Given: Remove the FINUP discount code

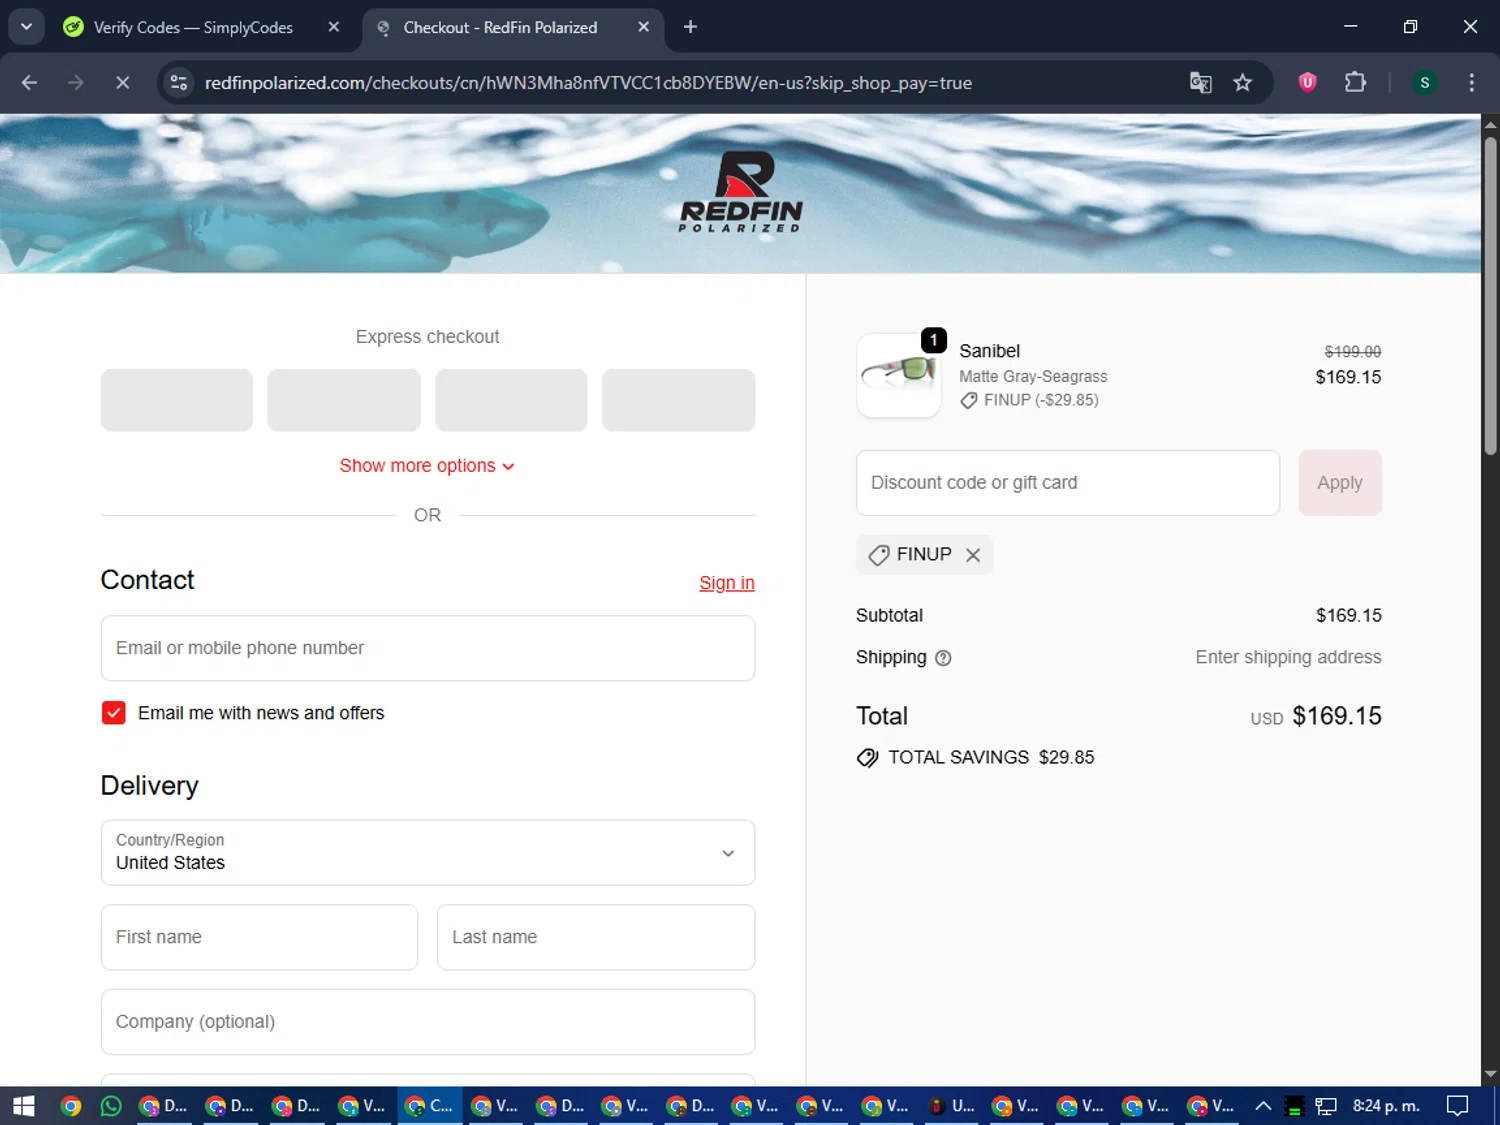Looking at the screenshot, I should 973,555.
